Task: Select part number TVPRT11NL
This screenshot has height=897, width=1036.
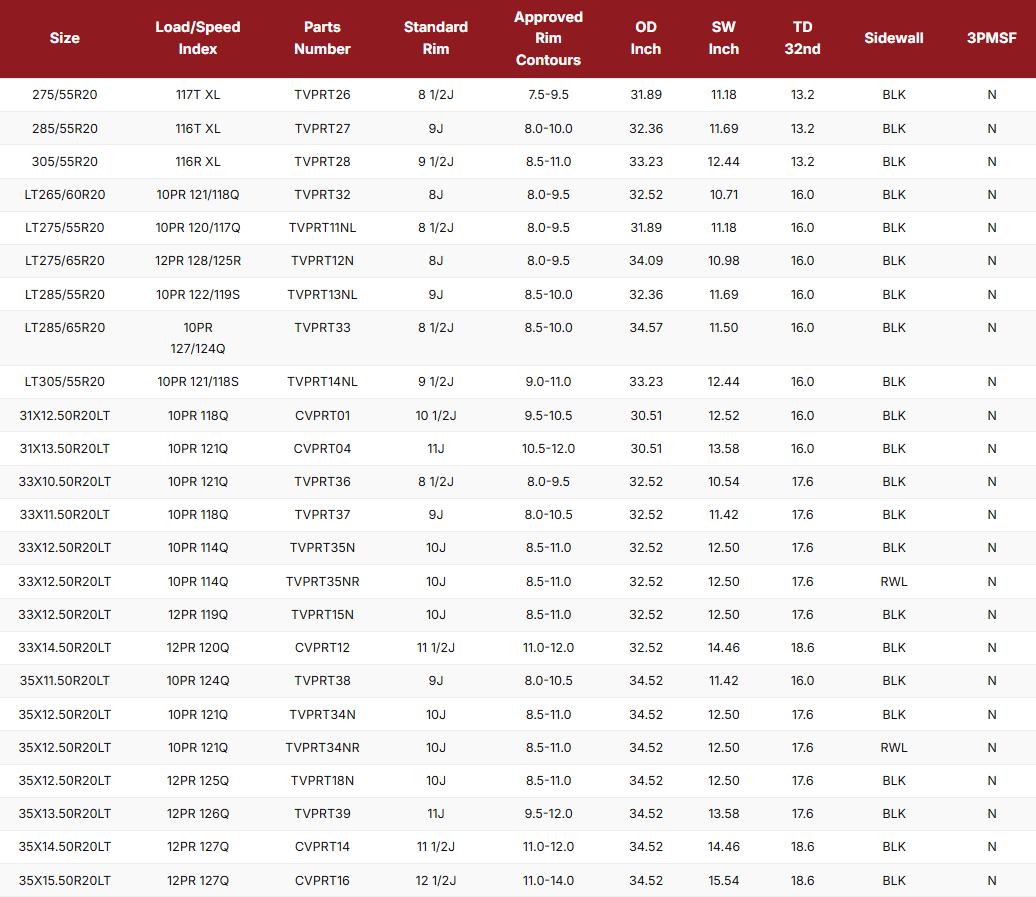Action: 322,228
